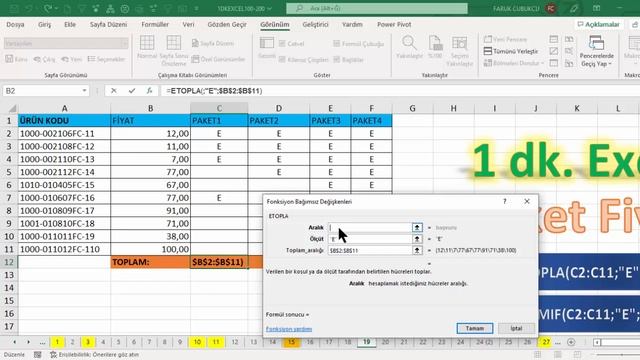The width and height of the screenshot is (640, 360).
Task: Open the Power Pivot tab
Action: pos(394,24)
